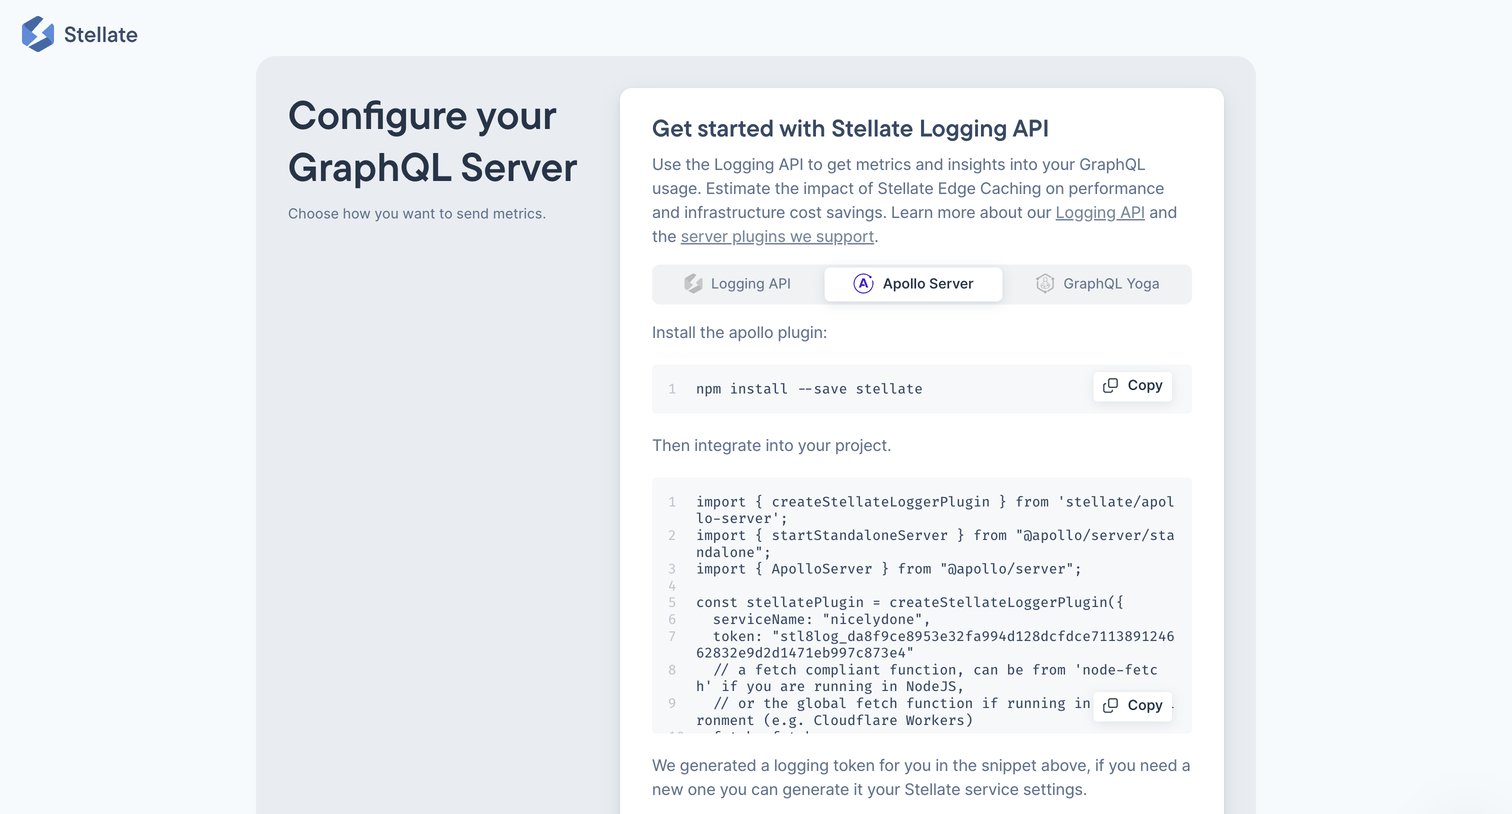This screenshot has height=814, width=1512.
Task: Click the import startStandaloneServer code line
Action: (x=935, y=544)
